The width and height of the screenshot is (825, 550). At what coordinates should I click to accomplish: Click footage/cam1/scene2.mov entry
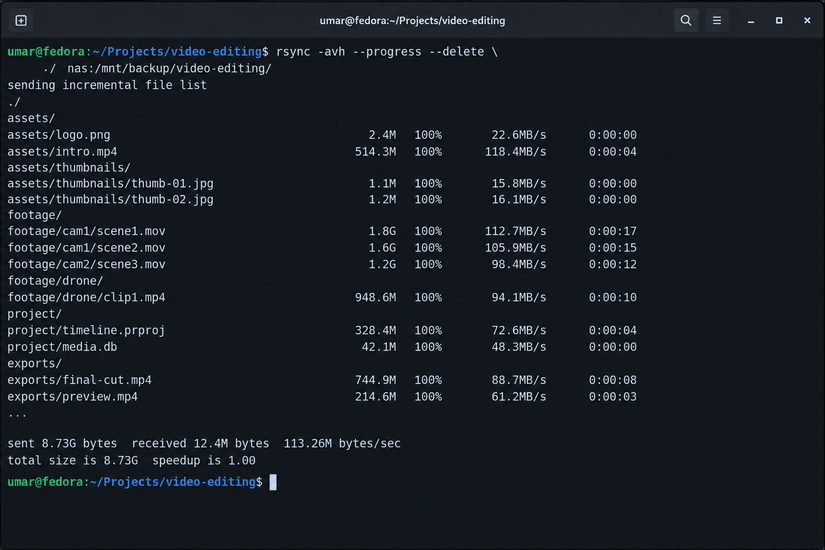click(86, 248)
